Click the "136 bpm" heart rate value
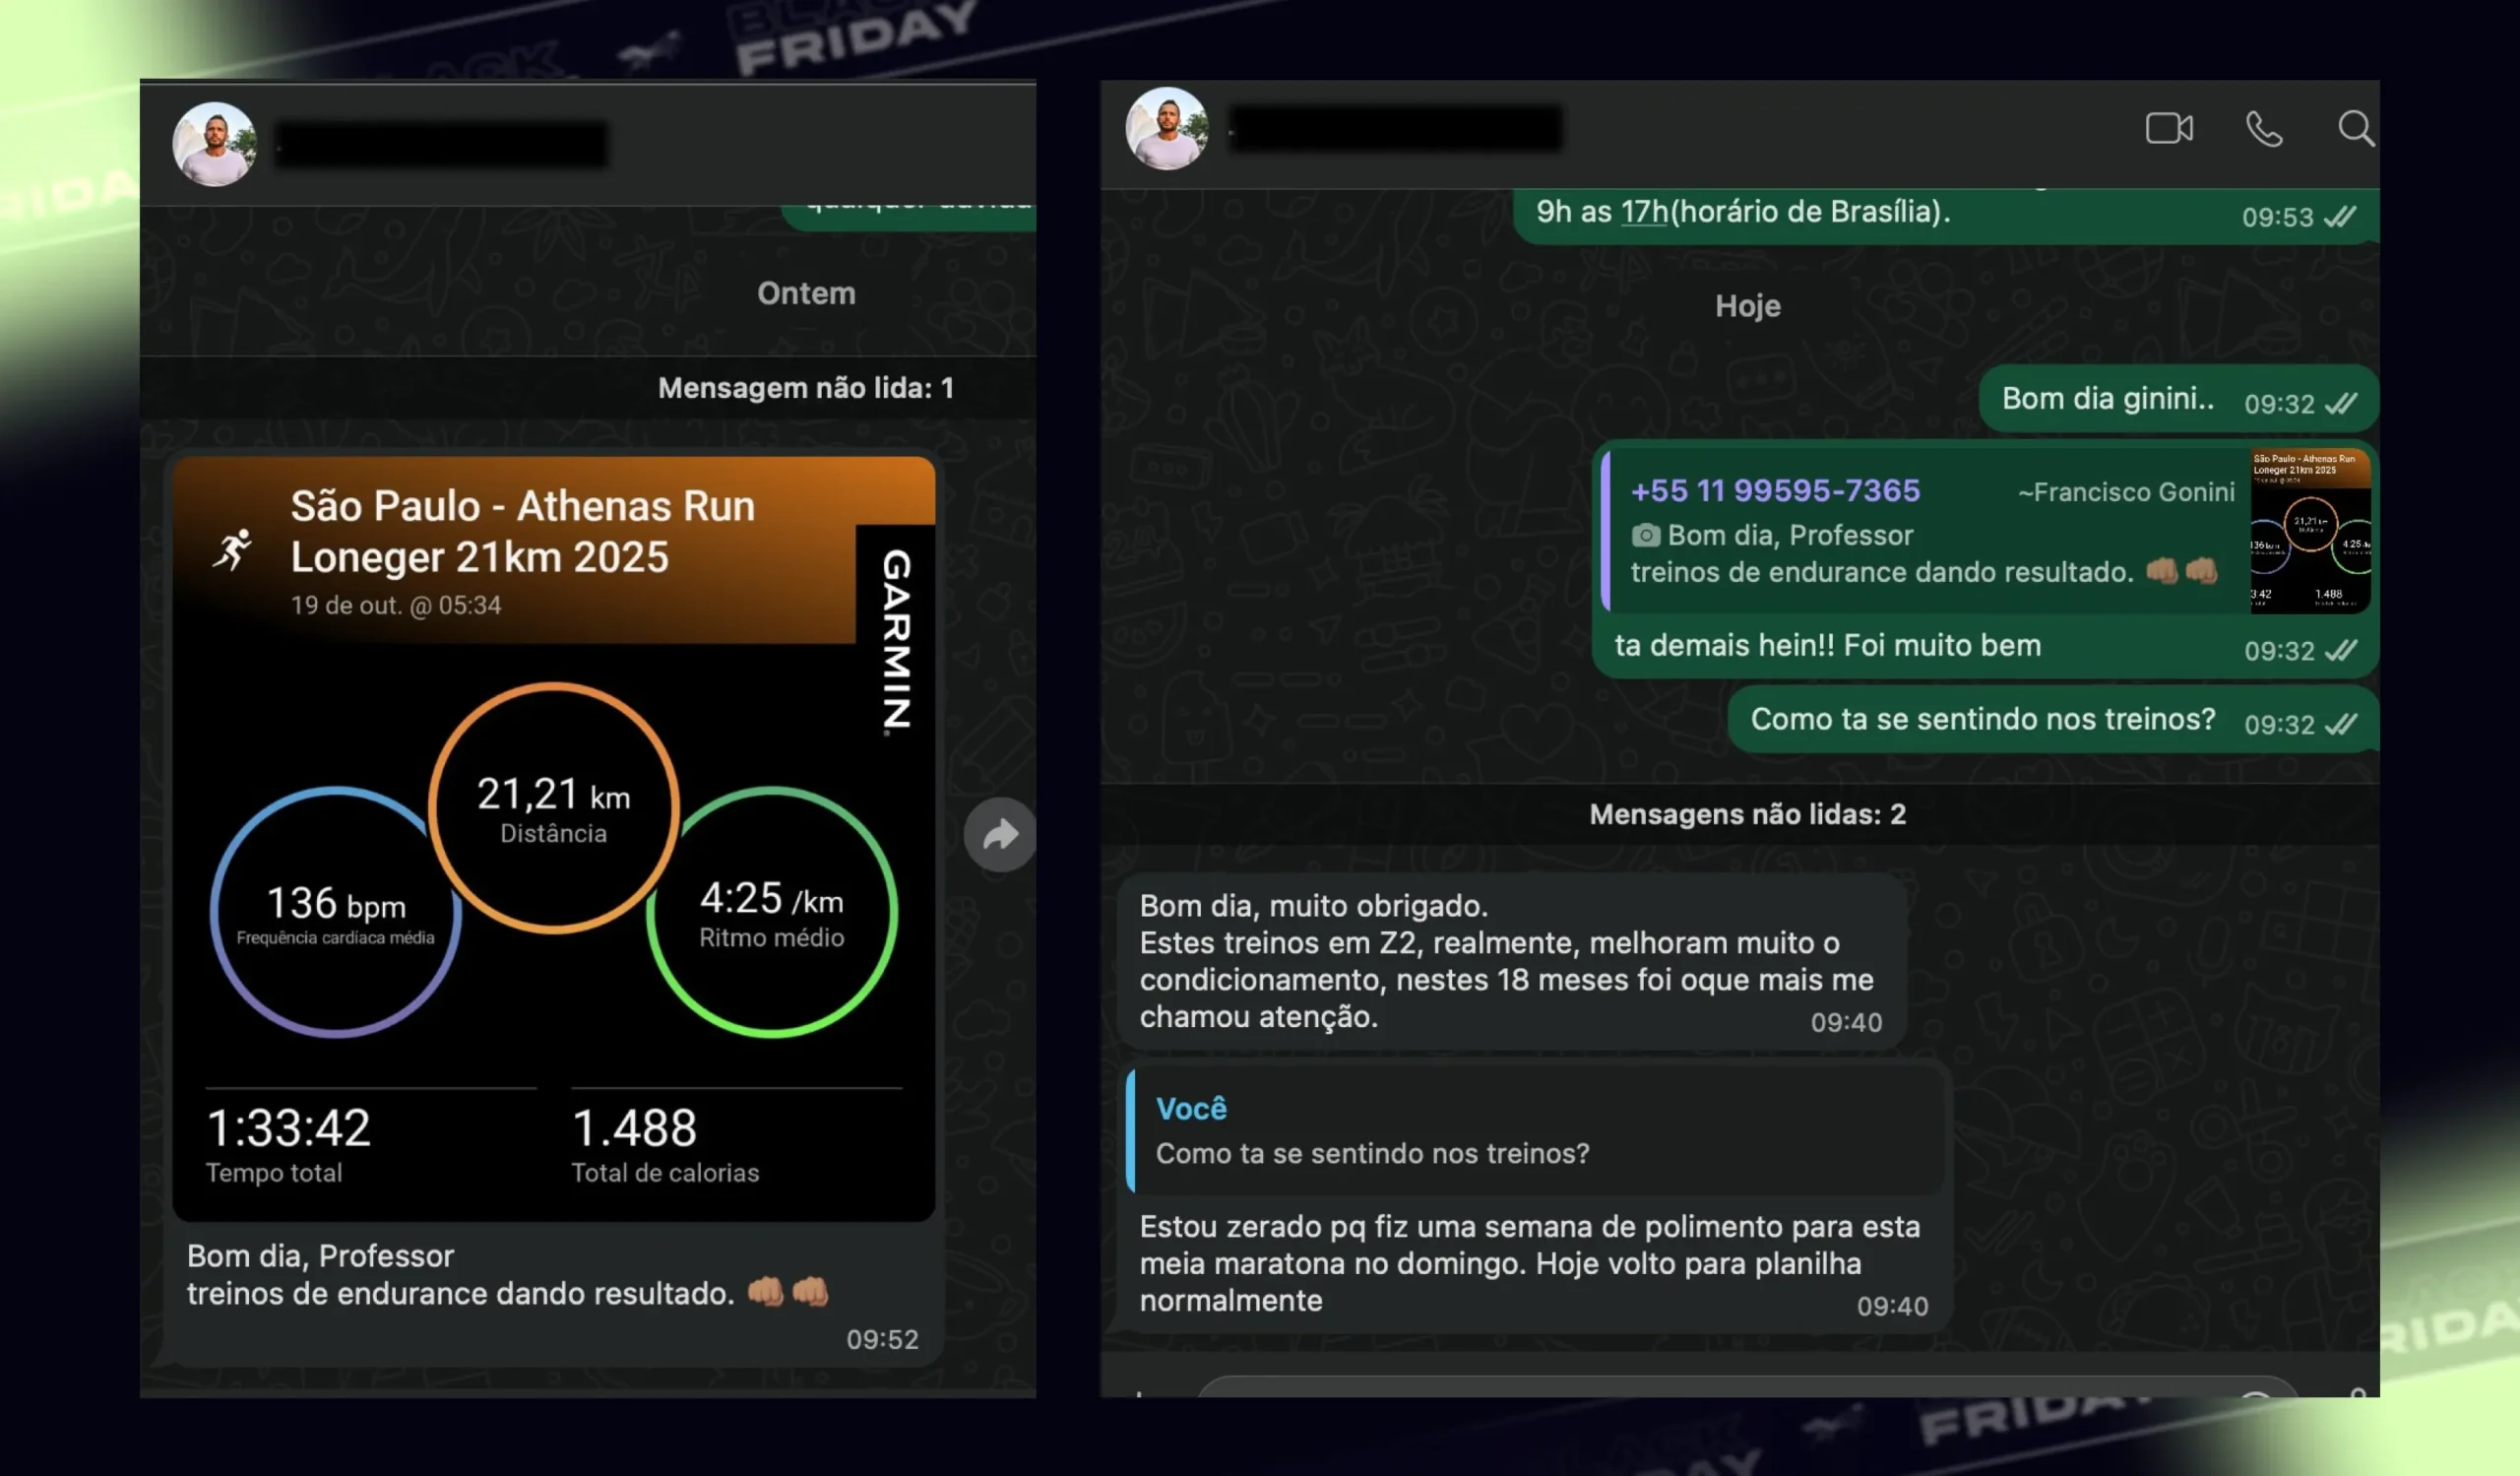Image resolution: width=2520 pixels, height=1476 pixels. (x=336, y=904)
